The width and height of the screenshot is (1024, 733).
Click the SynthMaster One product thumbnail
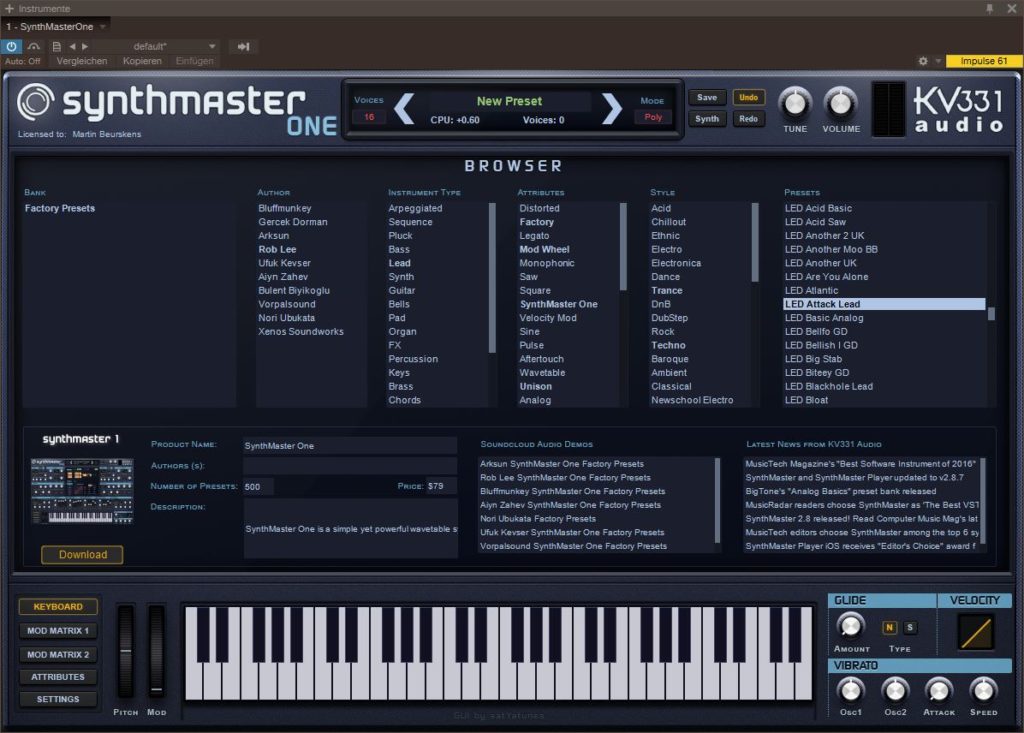pos(82,491)
